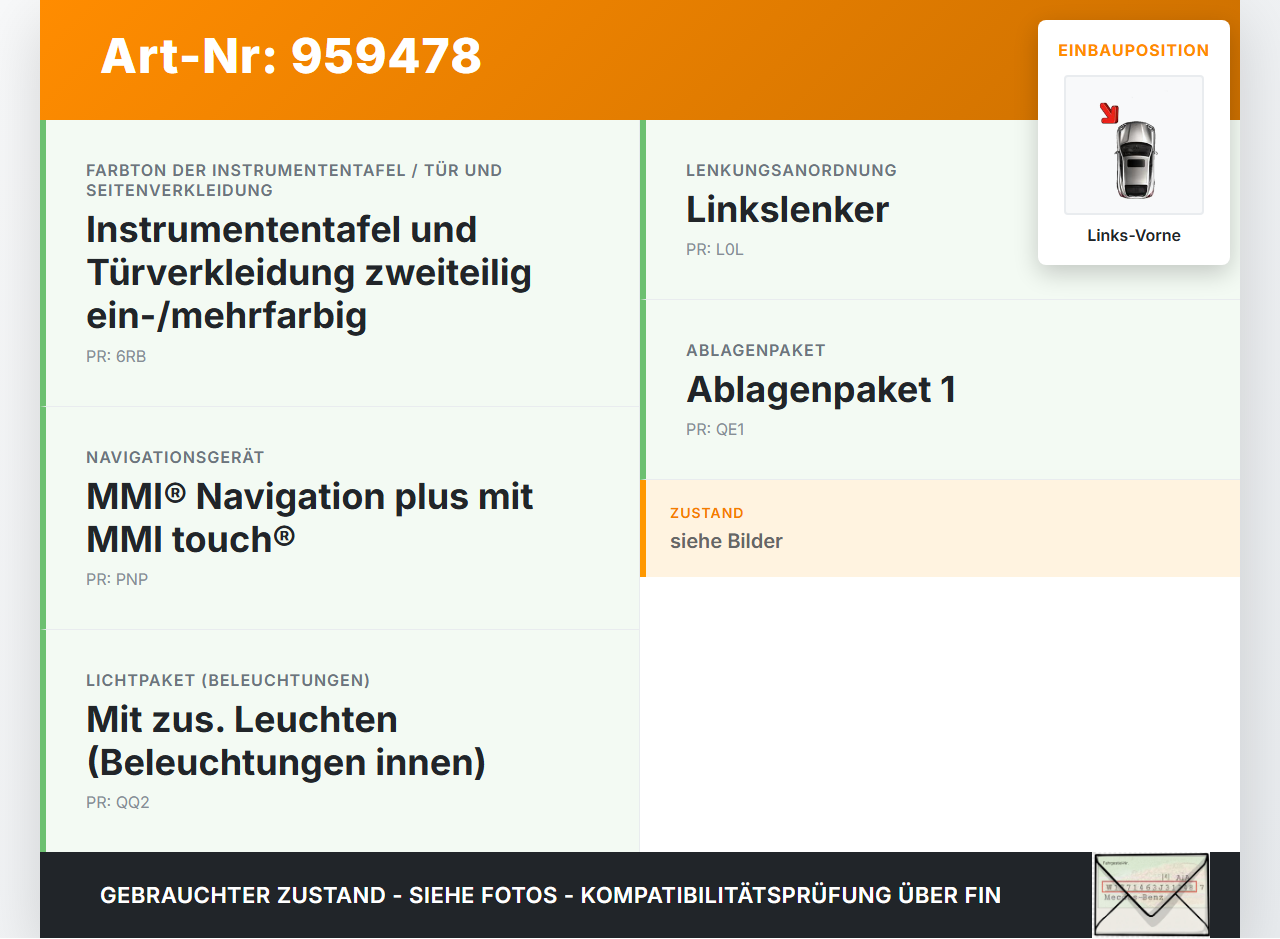
Task: Click the PR code QQ2
Action: (x=117, y=801)
